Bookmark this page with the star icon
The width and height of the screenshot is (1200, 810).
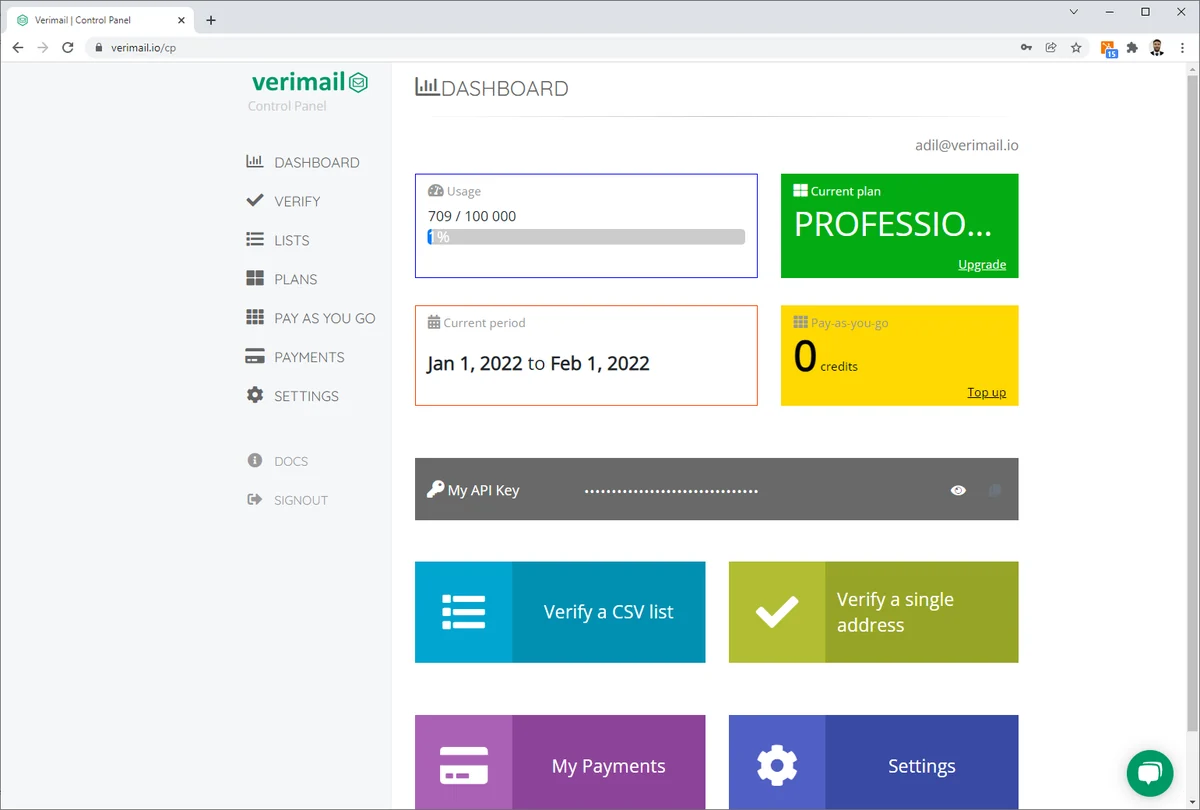[x=1076, y=47]
